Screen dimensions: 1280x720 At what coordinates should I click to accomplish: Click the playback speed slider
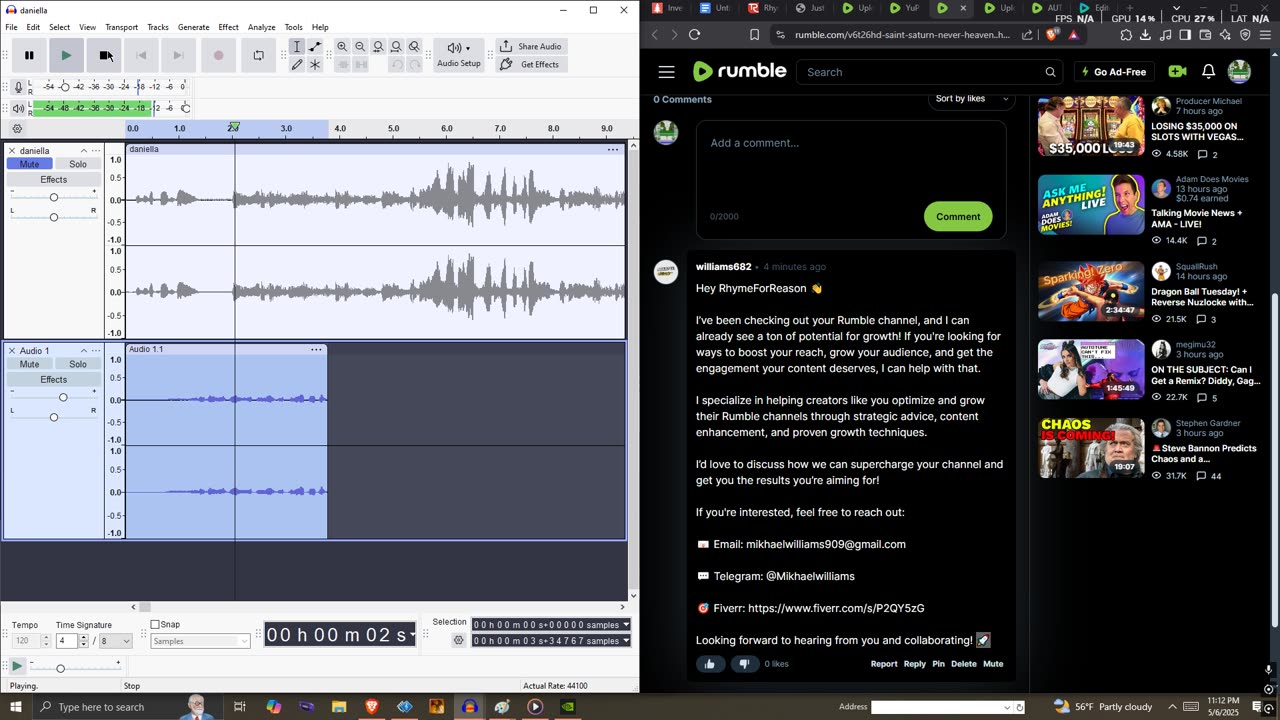tap(75, 667)
